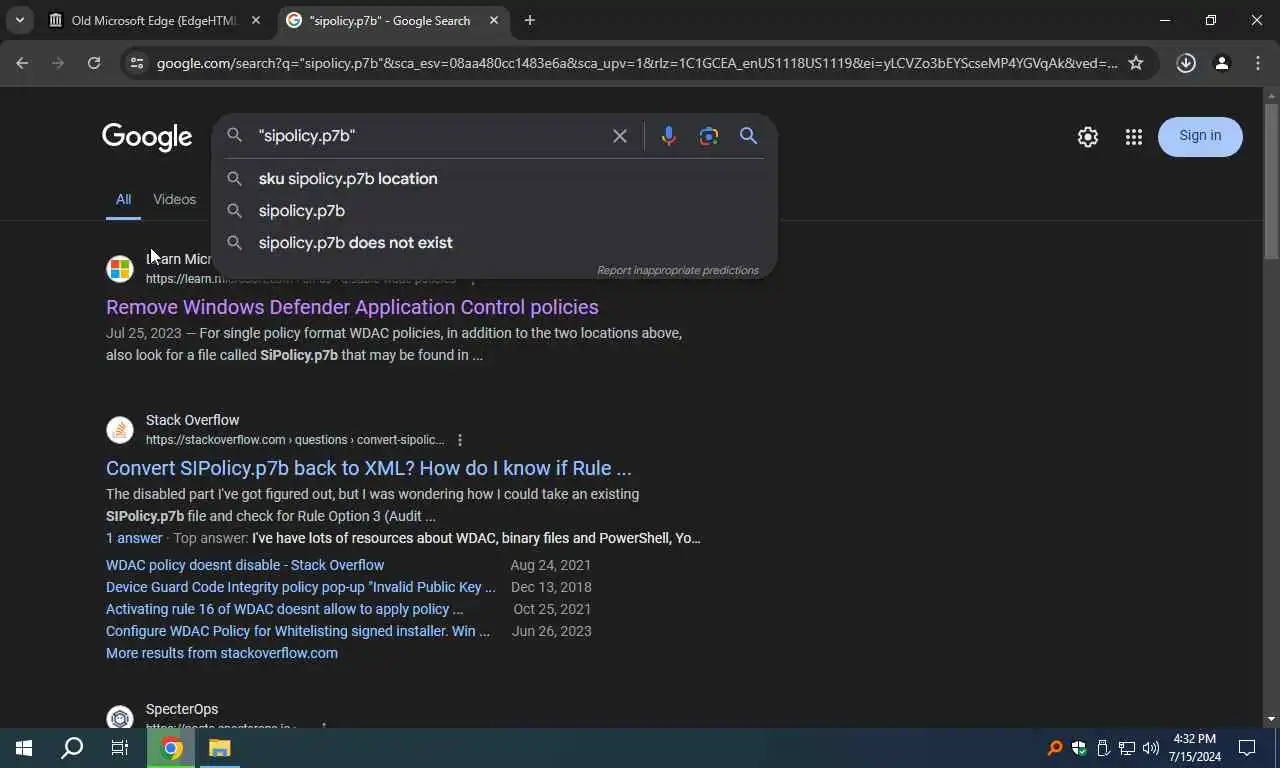Click the Stack Overflow site name

(192, 420)
